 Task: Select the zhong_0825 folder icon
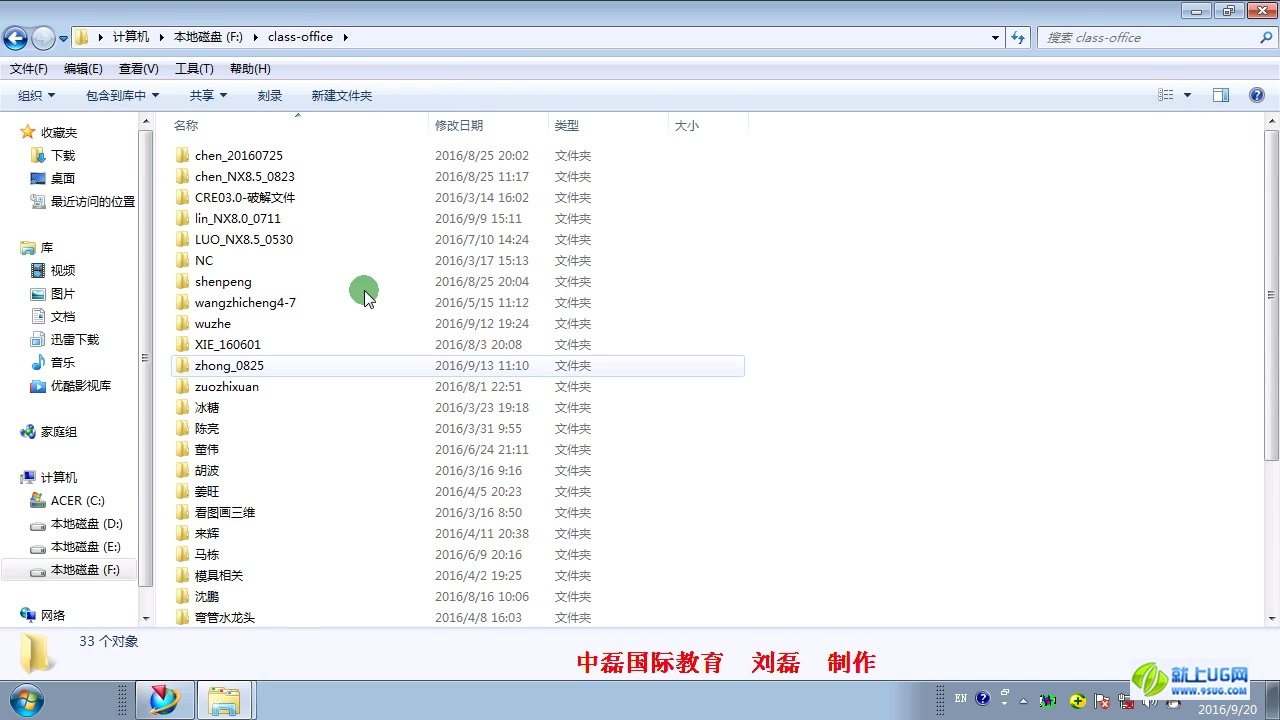pos(182,366)
